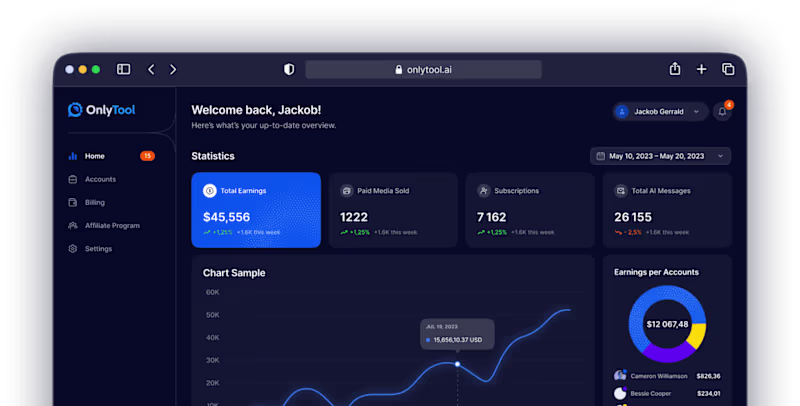Viewport: 800px width, 406px height.
Task: Click the Billing sidebar icon
Action: coord(73,202)
